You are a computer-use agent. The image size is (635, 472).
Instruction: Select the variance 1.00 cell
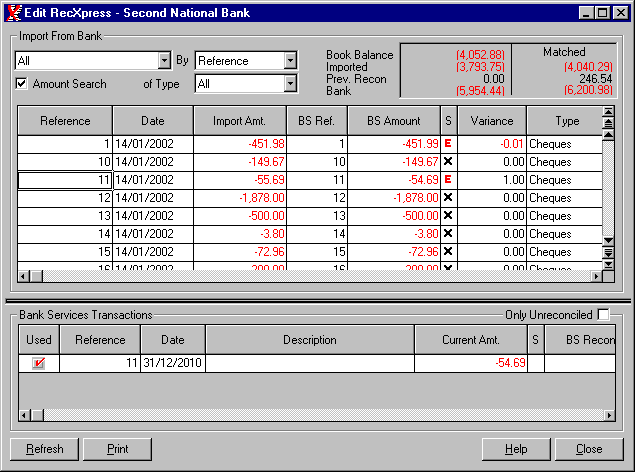pos(492,180)
